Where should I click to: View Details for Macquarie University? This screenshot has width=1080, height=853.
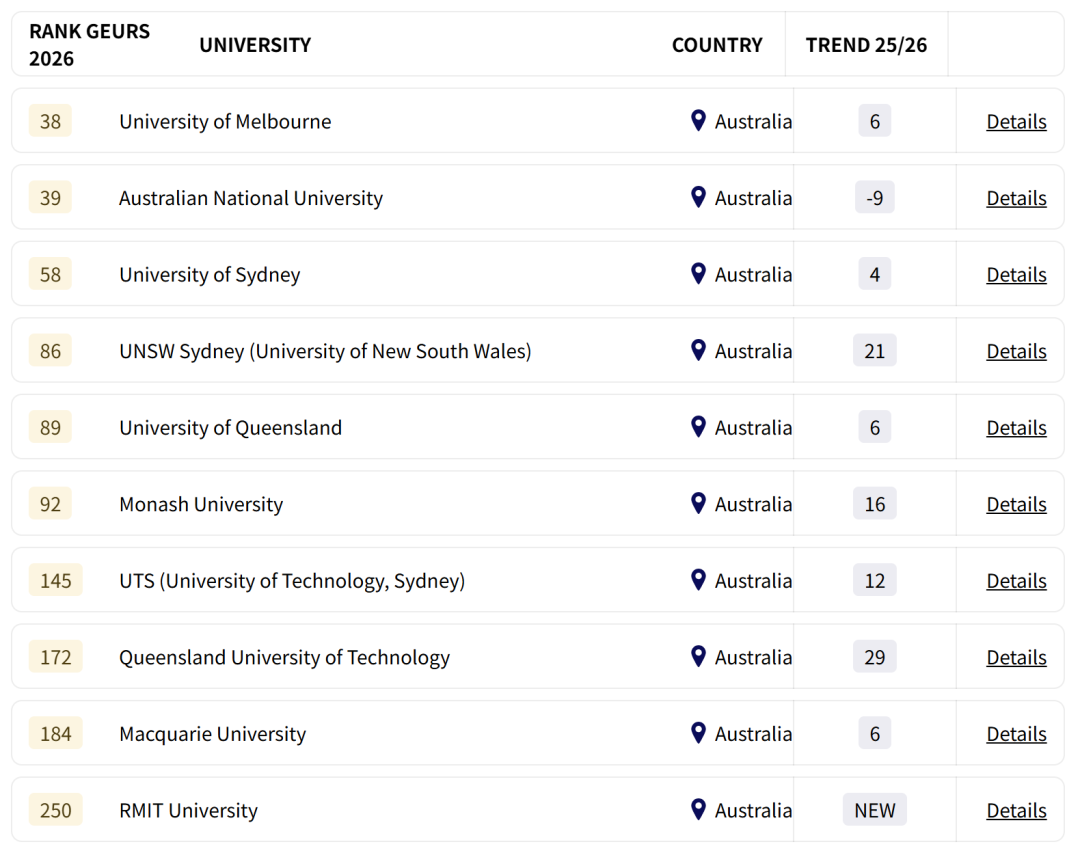point(1016,734)
